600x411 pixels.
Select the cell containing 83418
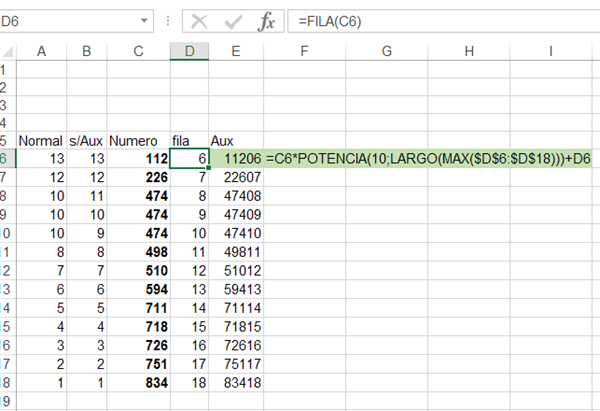[x=236, y=383]
